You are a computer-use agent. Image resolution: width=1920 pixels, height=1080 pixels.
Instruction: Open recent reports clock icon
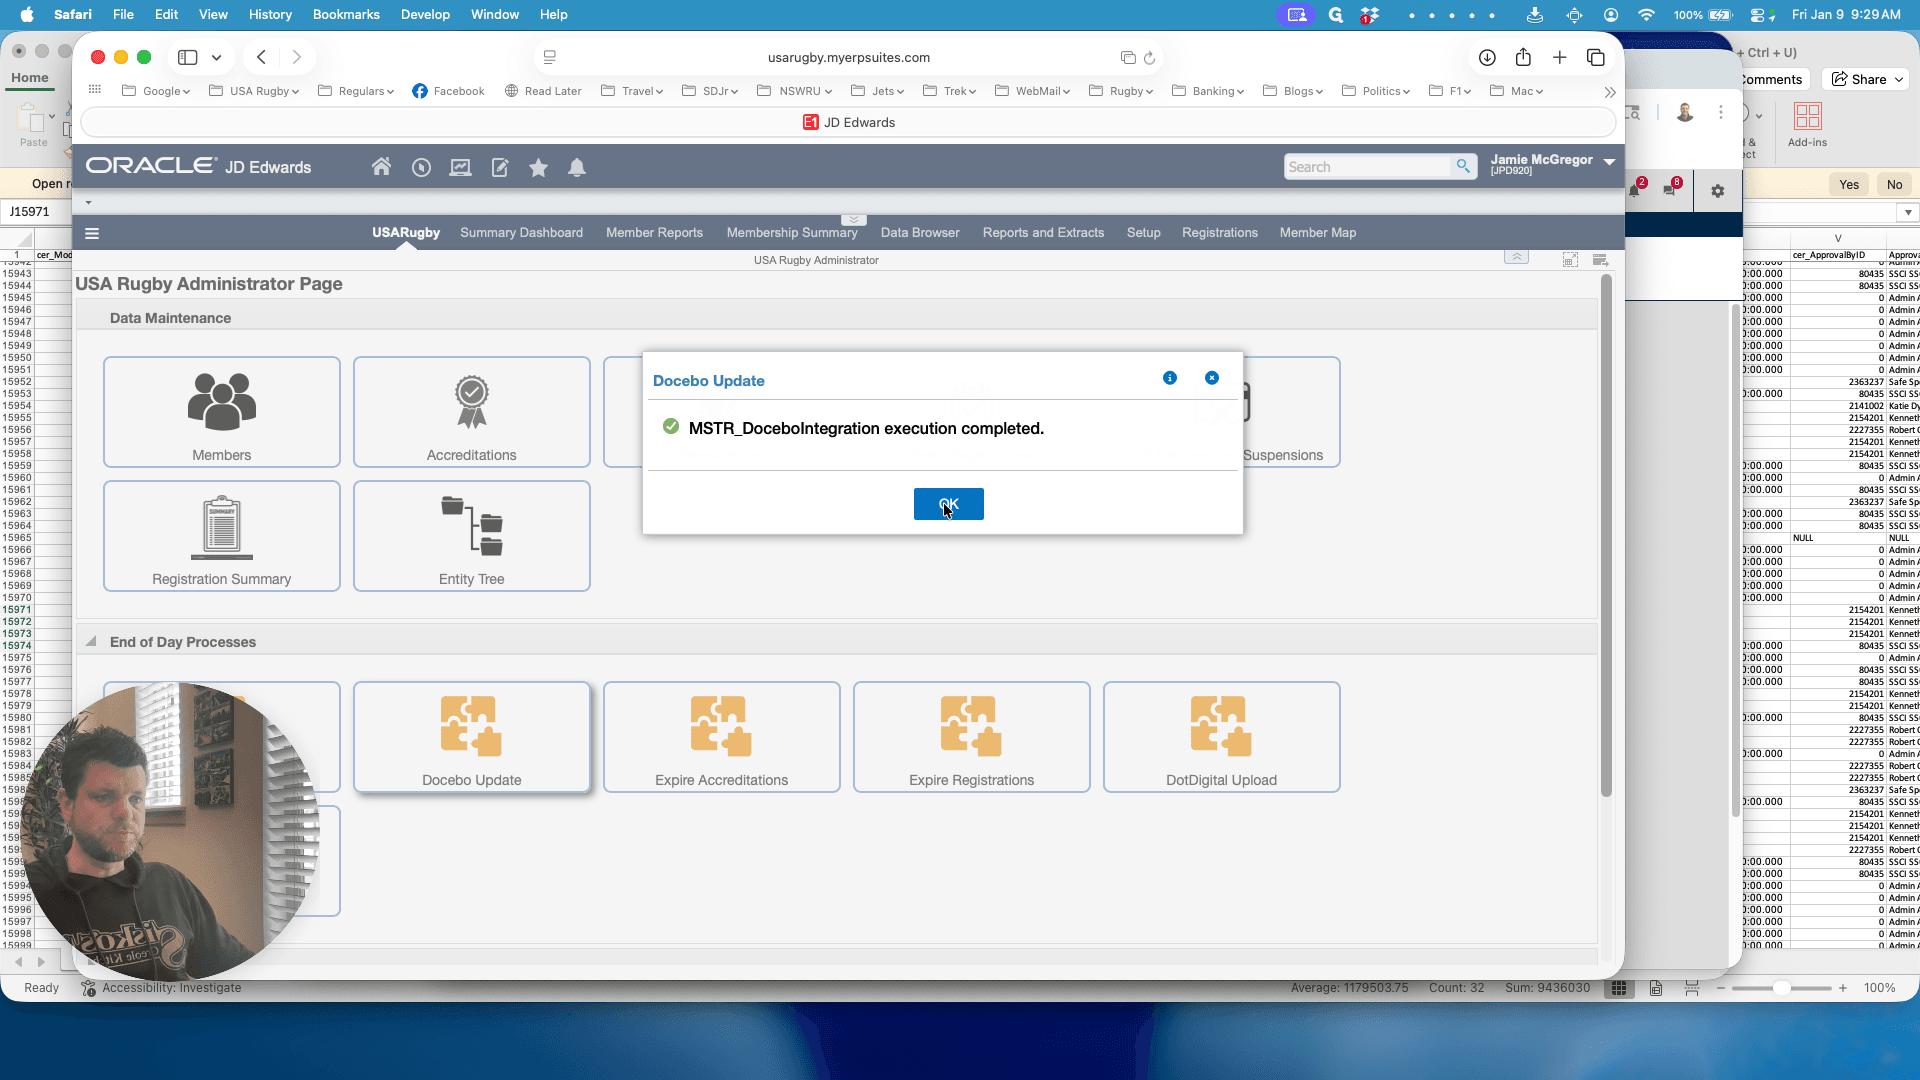coord(421,167)
